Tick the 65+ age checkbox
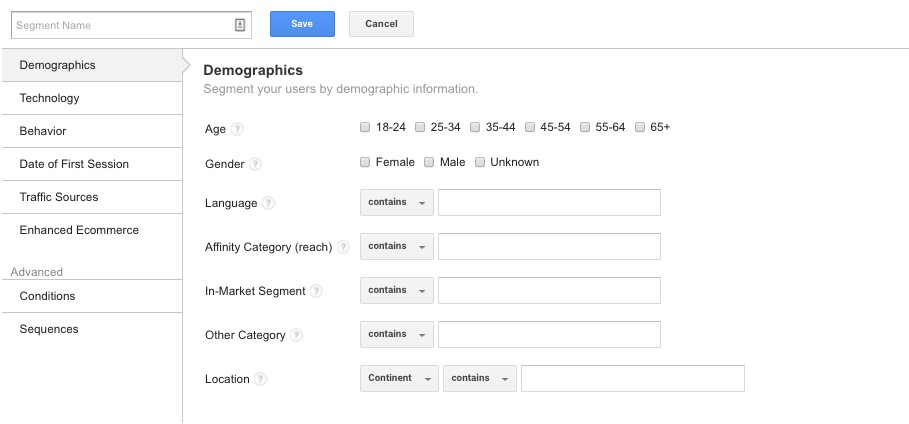Screen dimensions: 909x424 tap(639, 128)
